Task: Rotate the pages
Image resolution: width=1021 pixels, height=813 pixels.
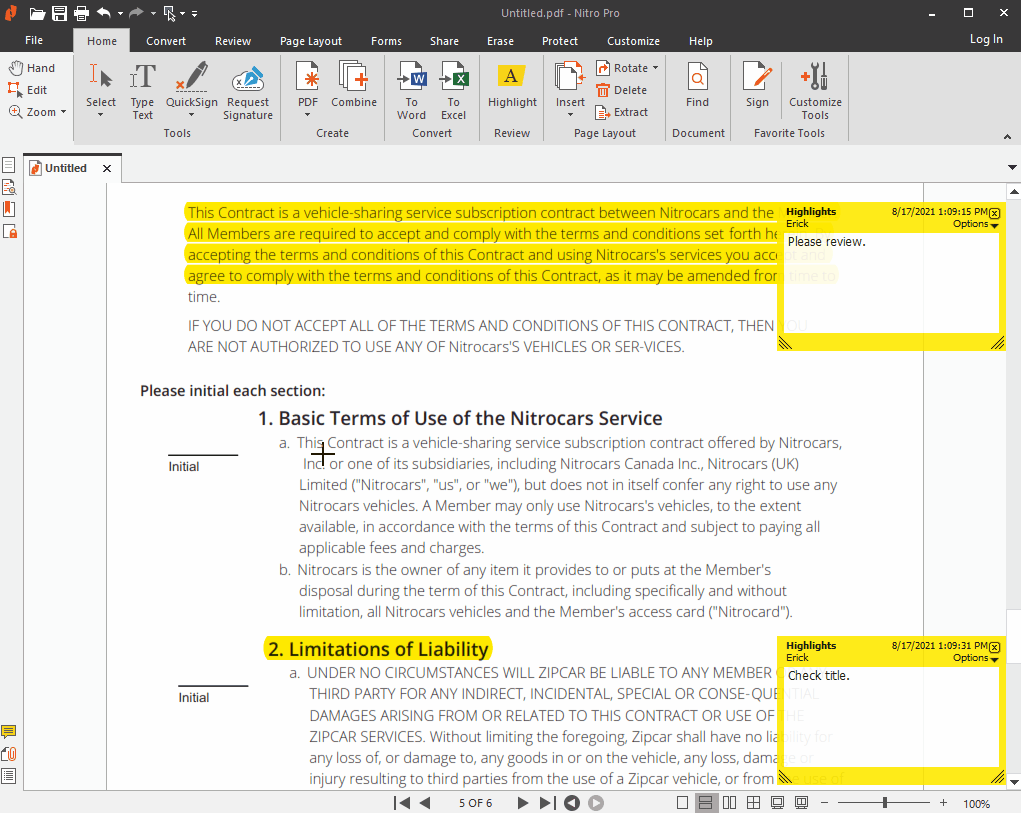Action: (x=622, y=68)
